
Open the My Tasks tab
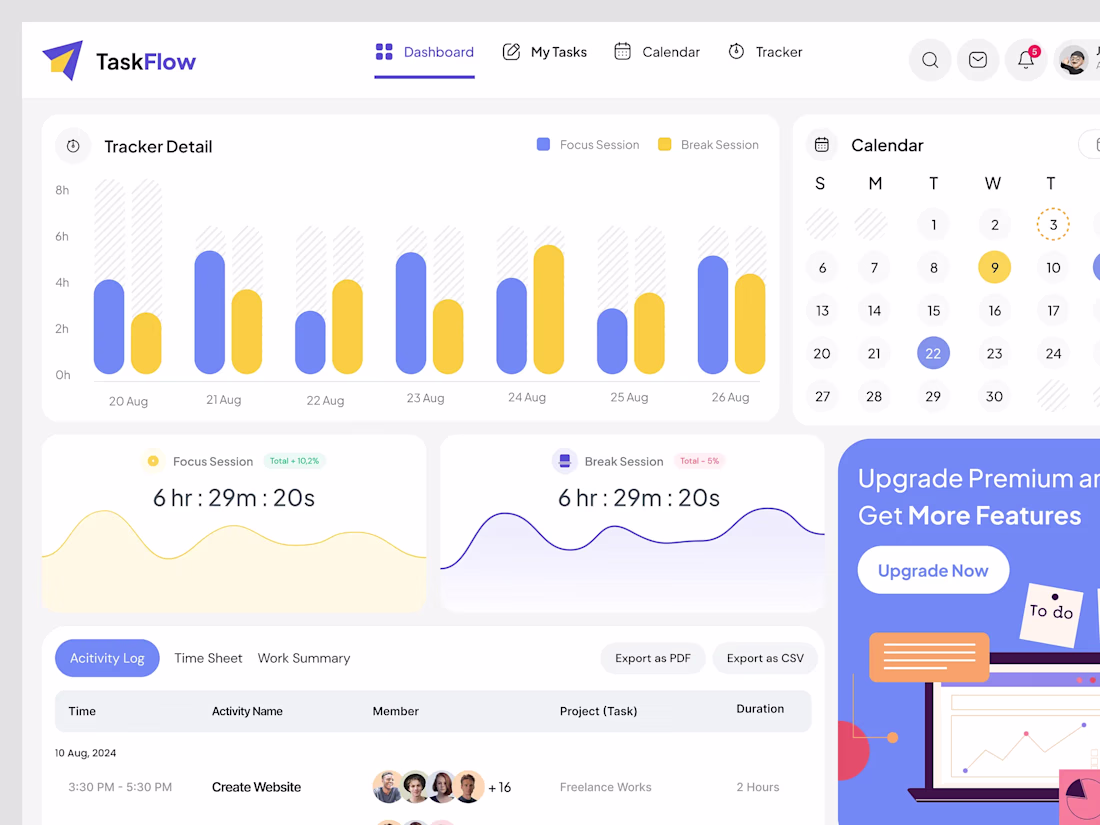[544, 52]
